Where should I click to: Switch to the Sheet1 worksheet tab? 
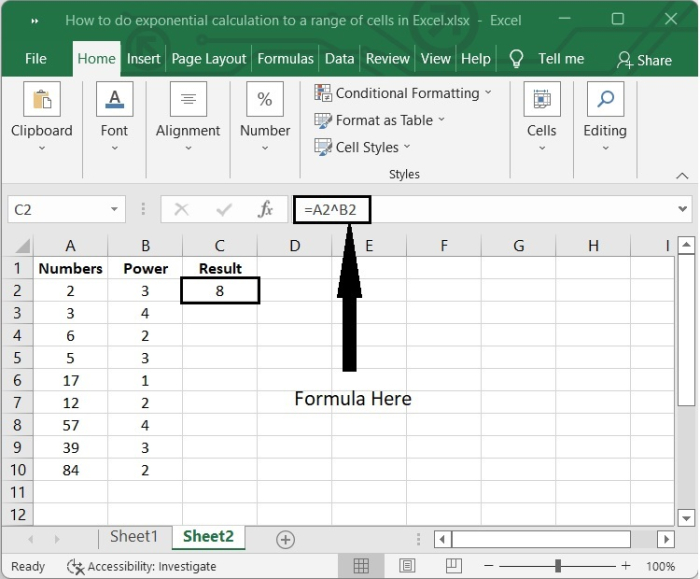click(134, 537)
